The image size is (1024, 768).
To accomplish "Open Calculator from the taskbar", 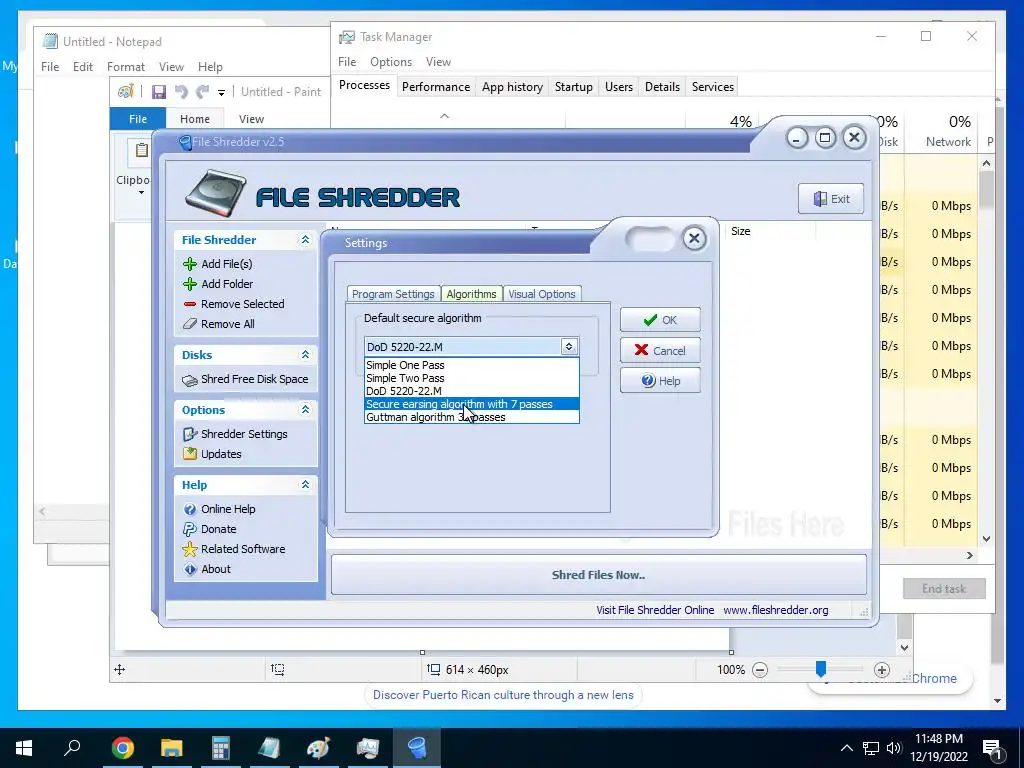I will (221, 748).
